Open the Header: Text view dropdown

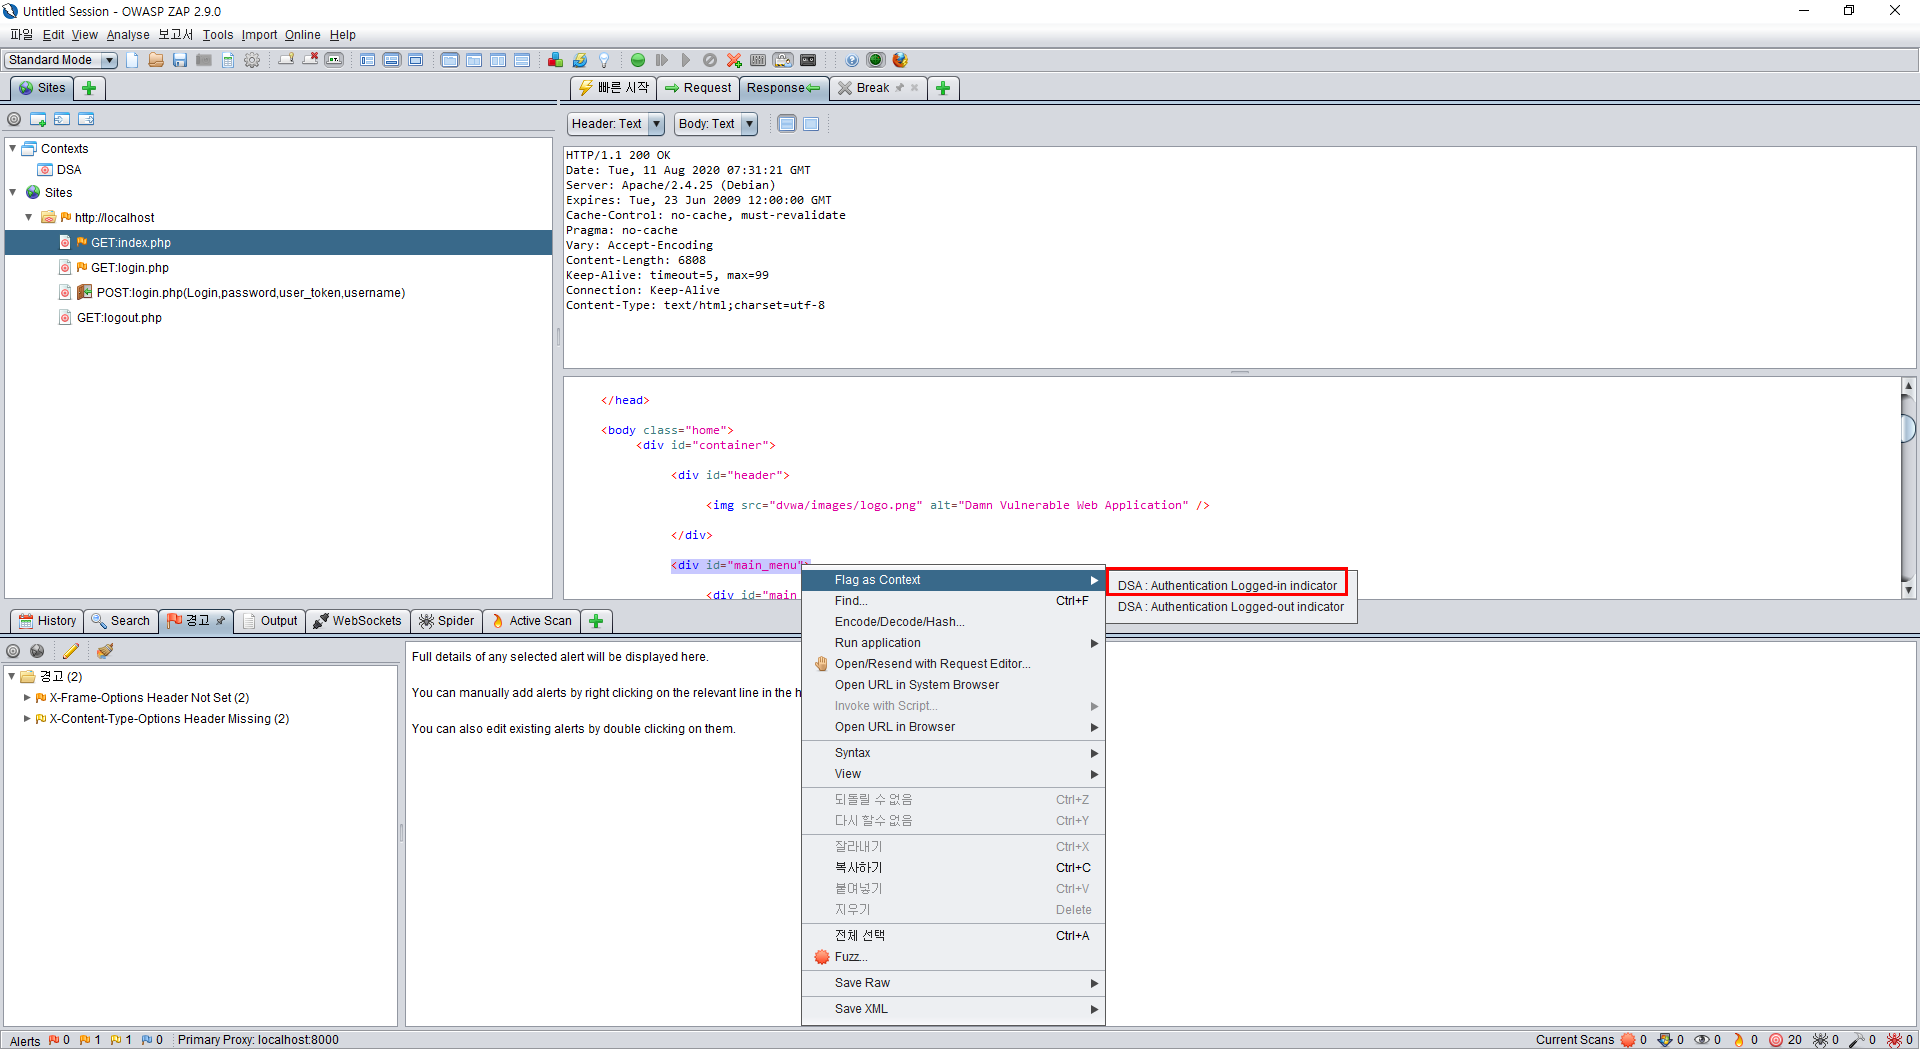[x=616, y=124]
